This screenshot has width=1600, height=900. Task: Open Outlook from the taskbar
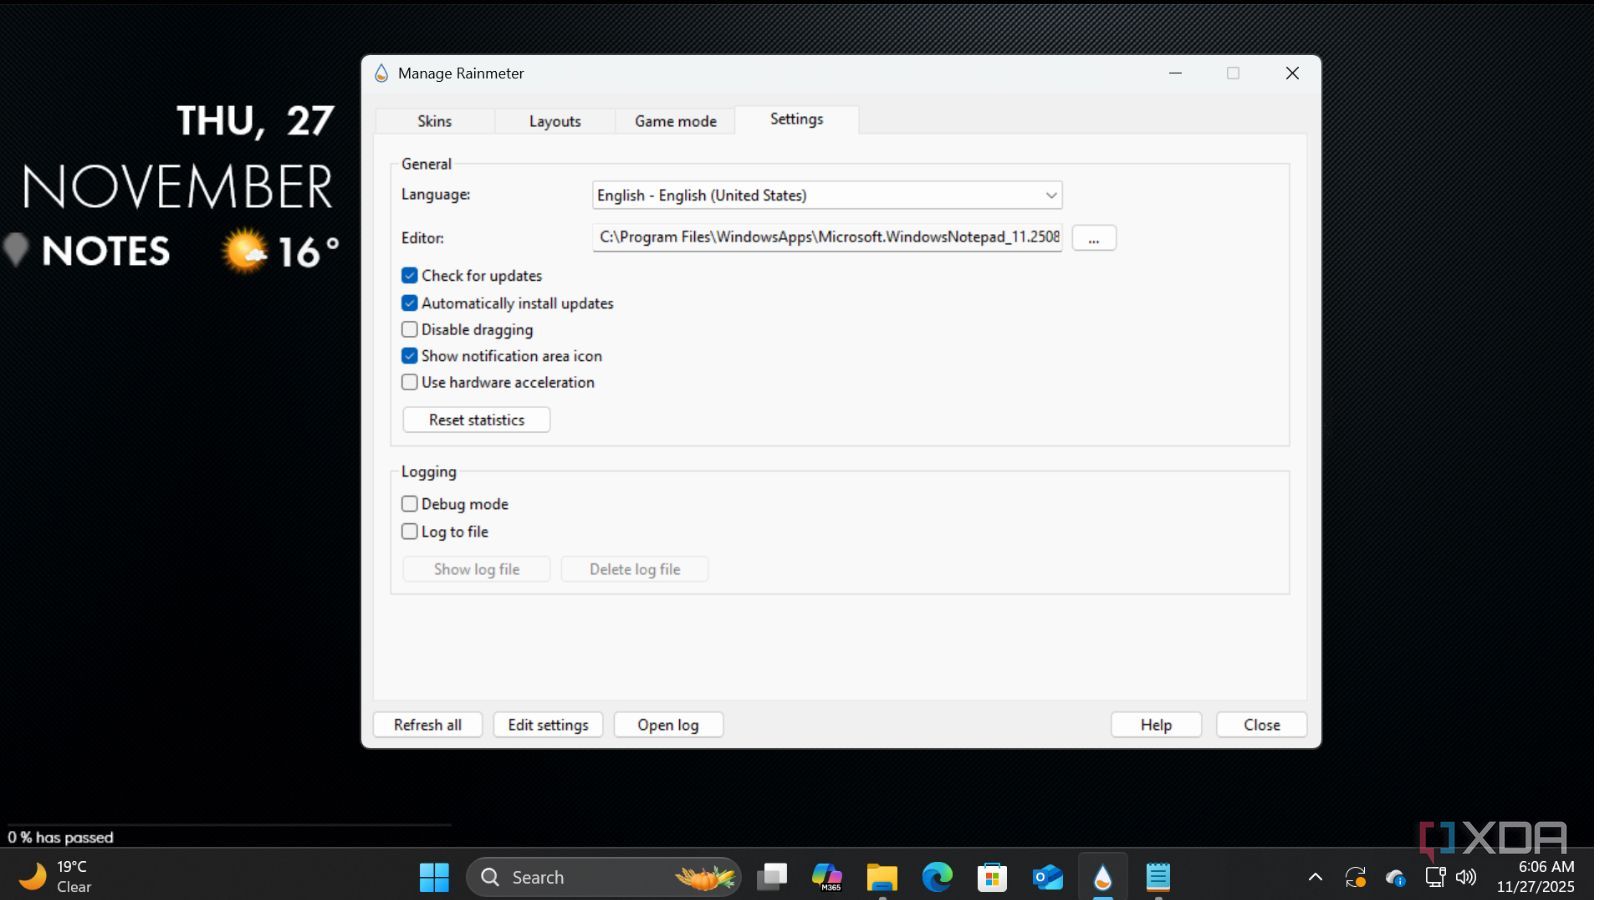pyautogui.click(x=1047, y=877)
